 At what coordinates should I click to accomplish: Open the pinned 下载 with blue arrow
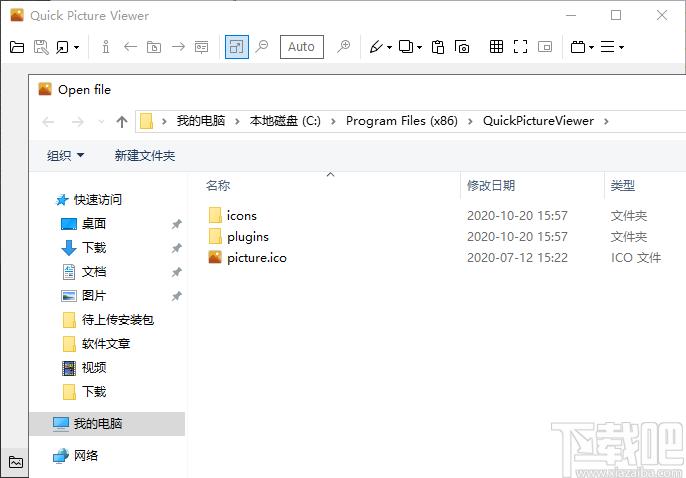coord(83,248)
